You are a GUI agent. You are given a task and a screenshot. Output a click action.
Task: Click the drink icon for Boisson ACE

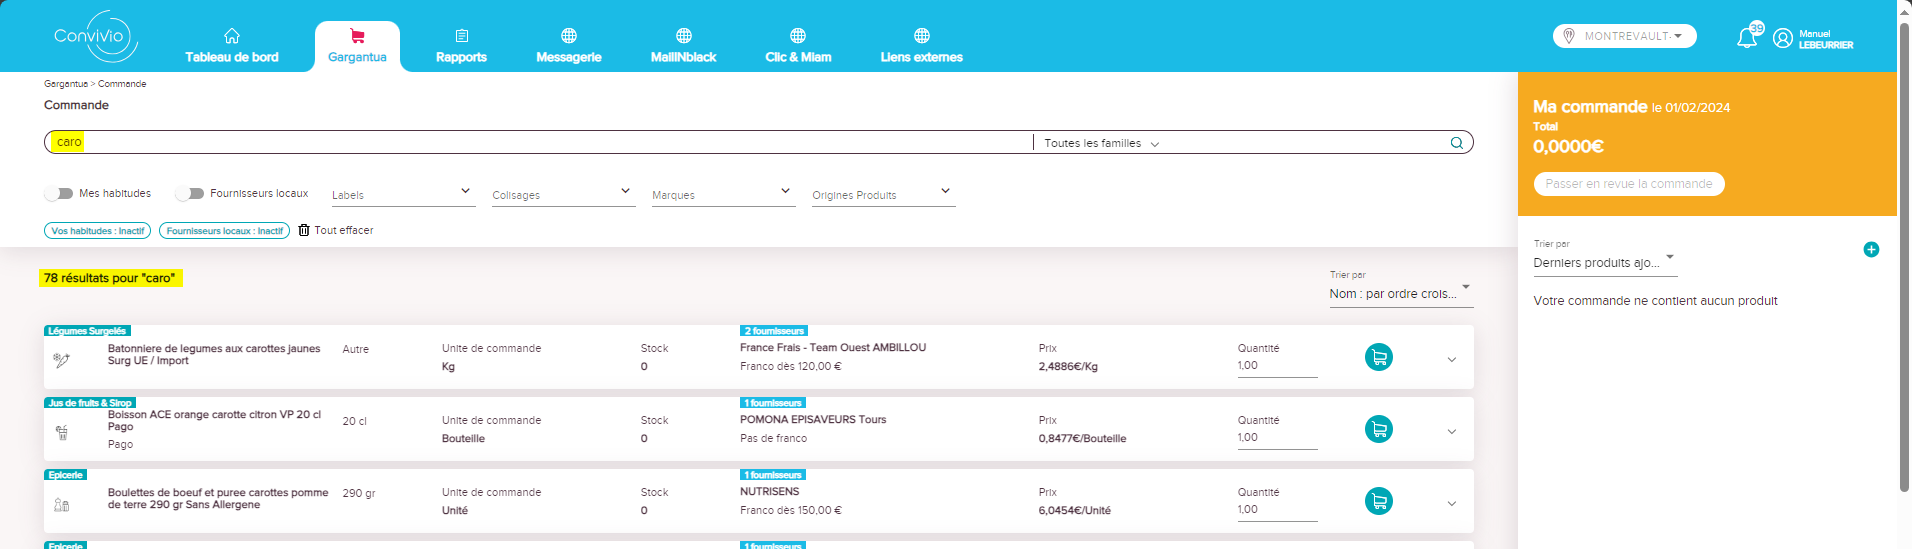[x=62, y=432]
